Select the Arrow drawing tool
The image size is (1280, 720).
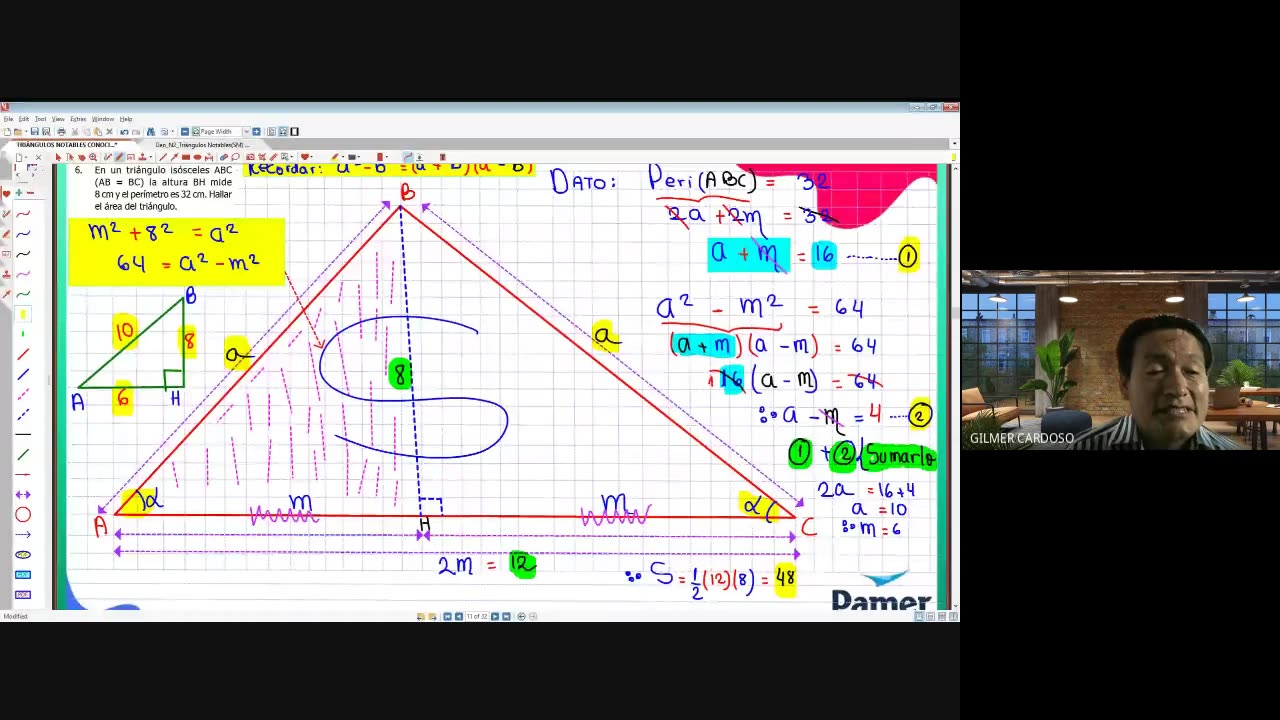click(175, 157)
